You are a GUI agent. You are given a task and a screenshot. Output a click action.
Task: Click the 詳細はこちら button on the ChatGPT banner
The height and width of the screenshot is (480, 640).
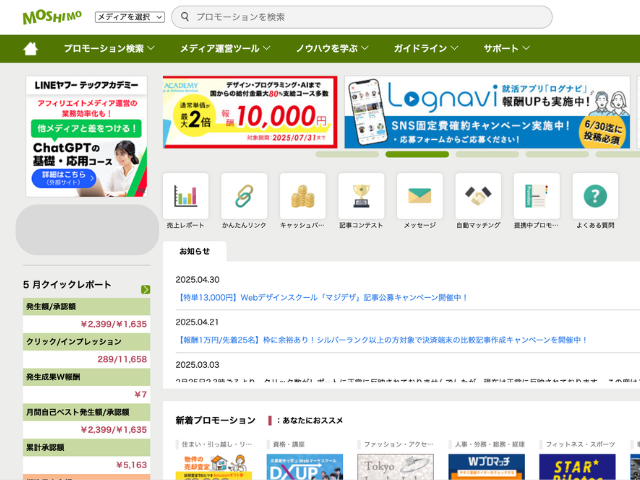coord(64,178)
